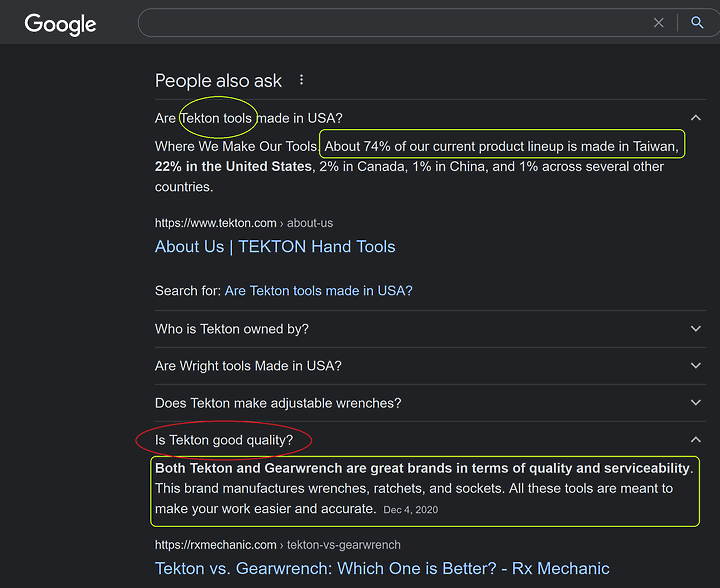Open 'Tekton vs. Gearwrench: Which One is Better?' link
The width and height of the screenshot is (720, 588).
(382, 568)
